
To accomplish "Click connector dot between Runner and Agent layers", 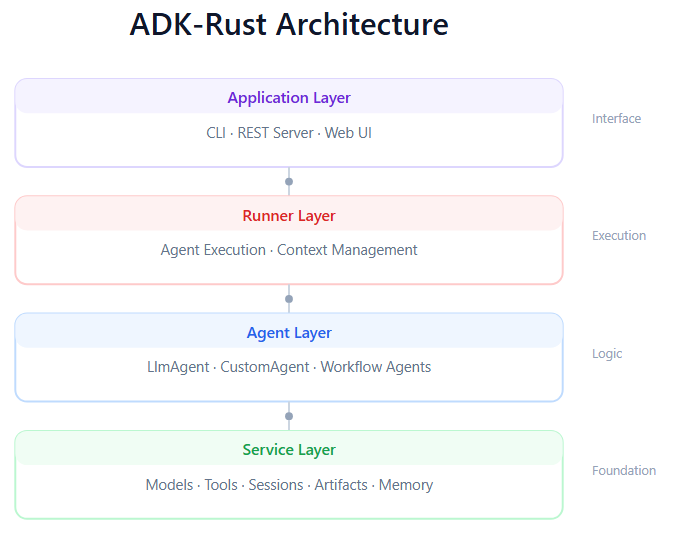I will pyautogui.click(x=289, y=299).
